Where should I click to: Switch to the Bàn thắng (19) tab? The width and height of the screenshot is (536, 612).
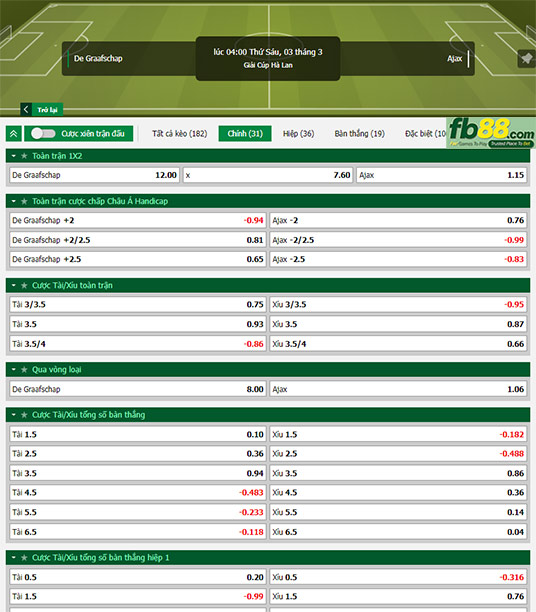click(x=360, y=134)
